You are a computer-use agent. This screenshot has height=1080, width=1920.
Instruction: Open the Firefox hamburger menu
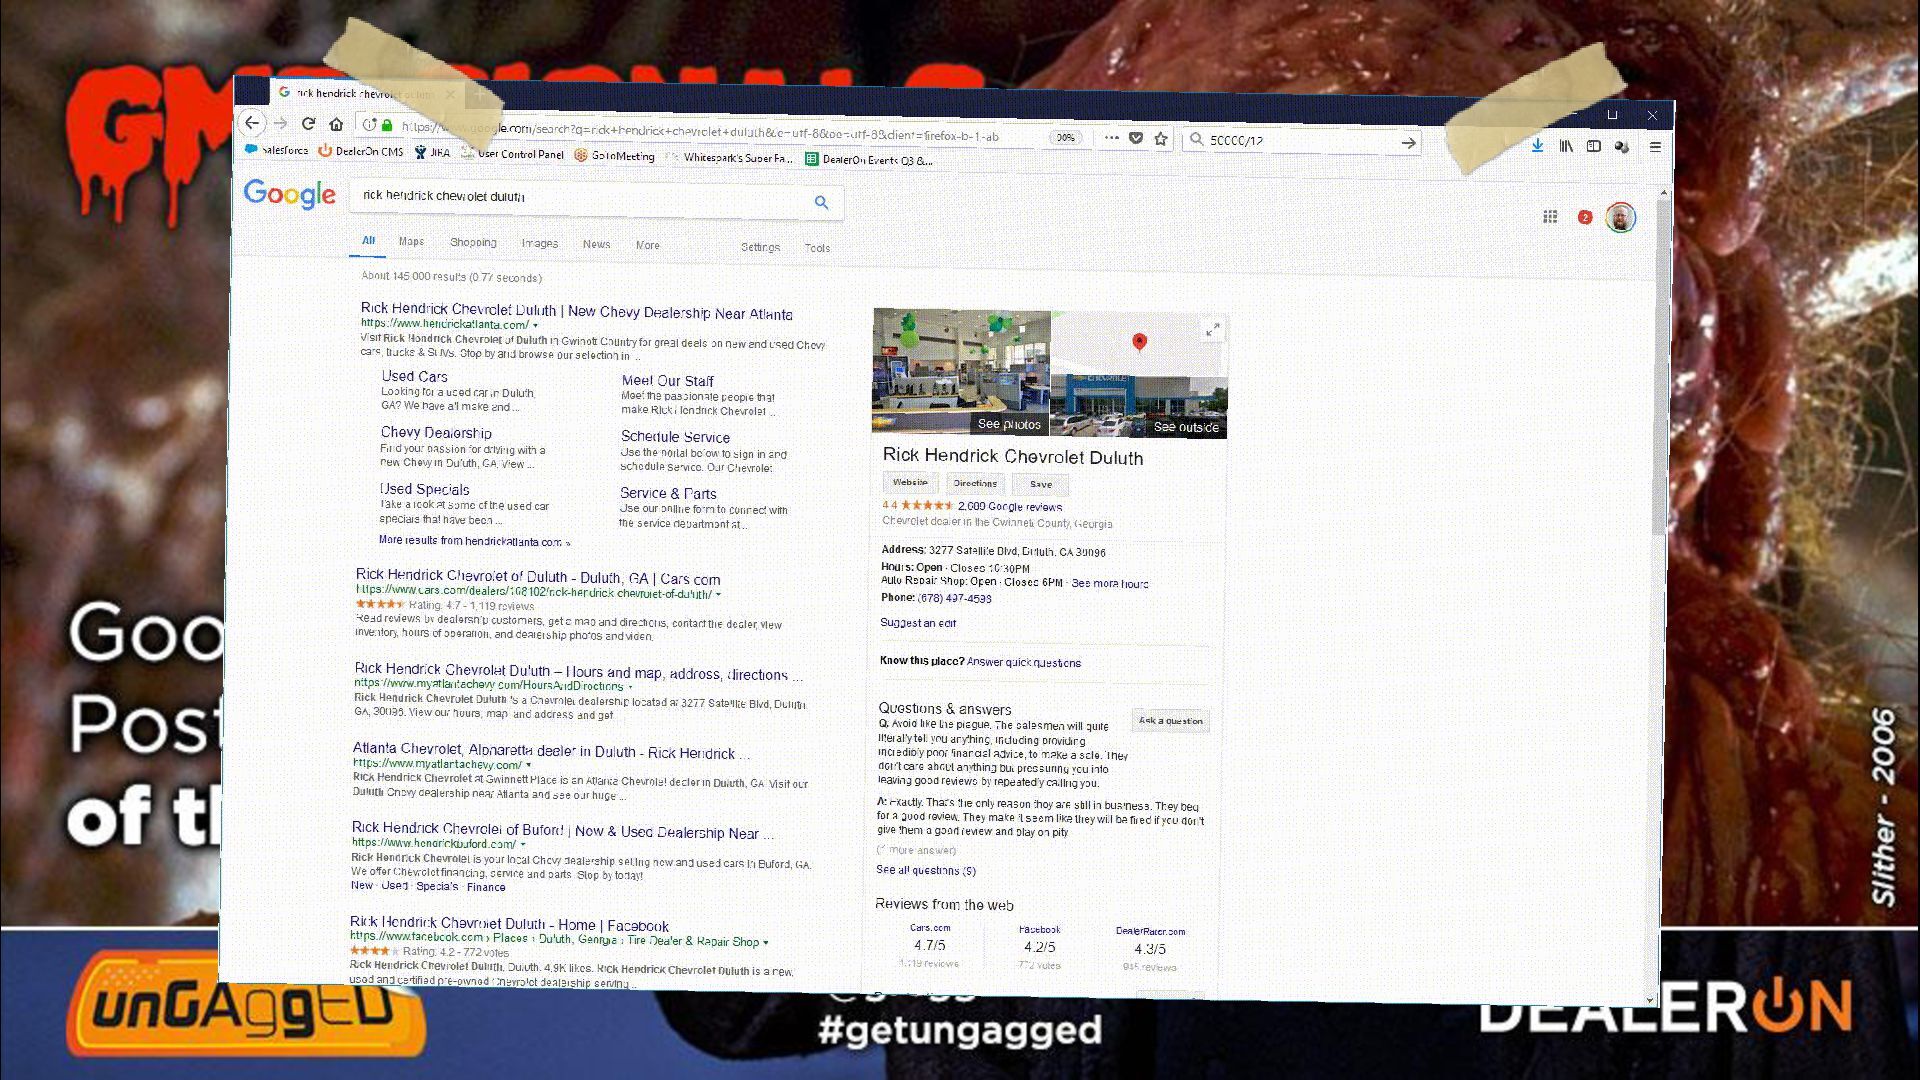tap(1655, 147)
